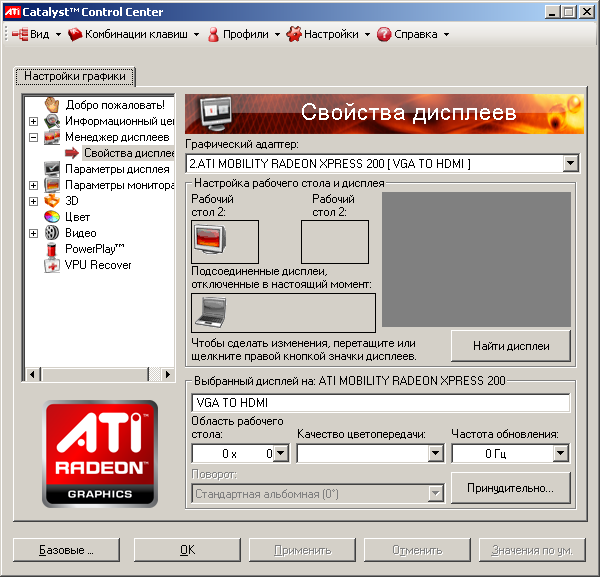Open the Область рабочего стола dropdown
Viewport: 600px width, 577px height.
281,453
